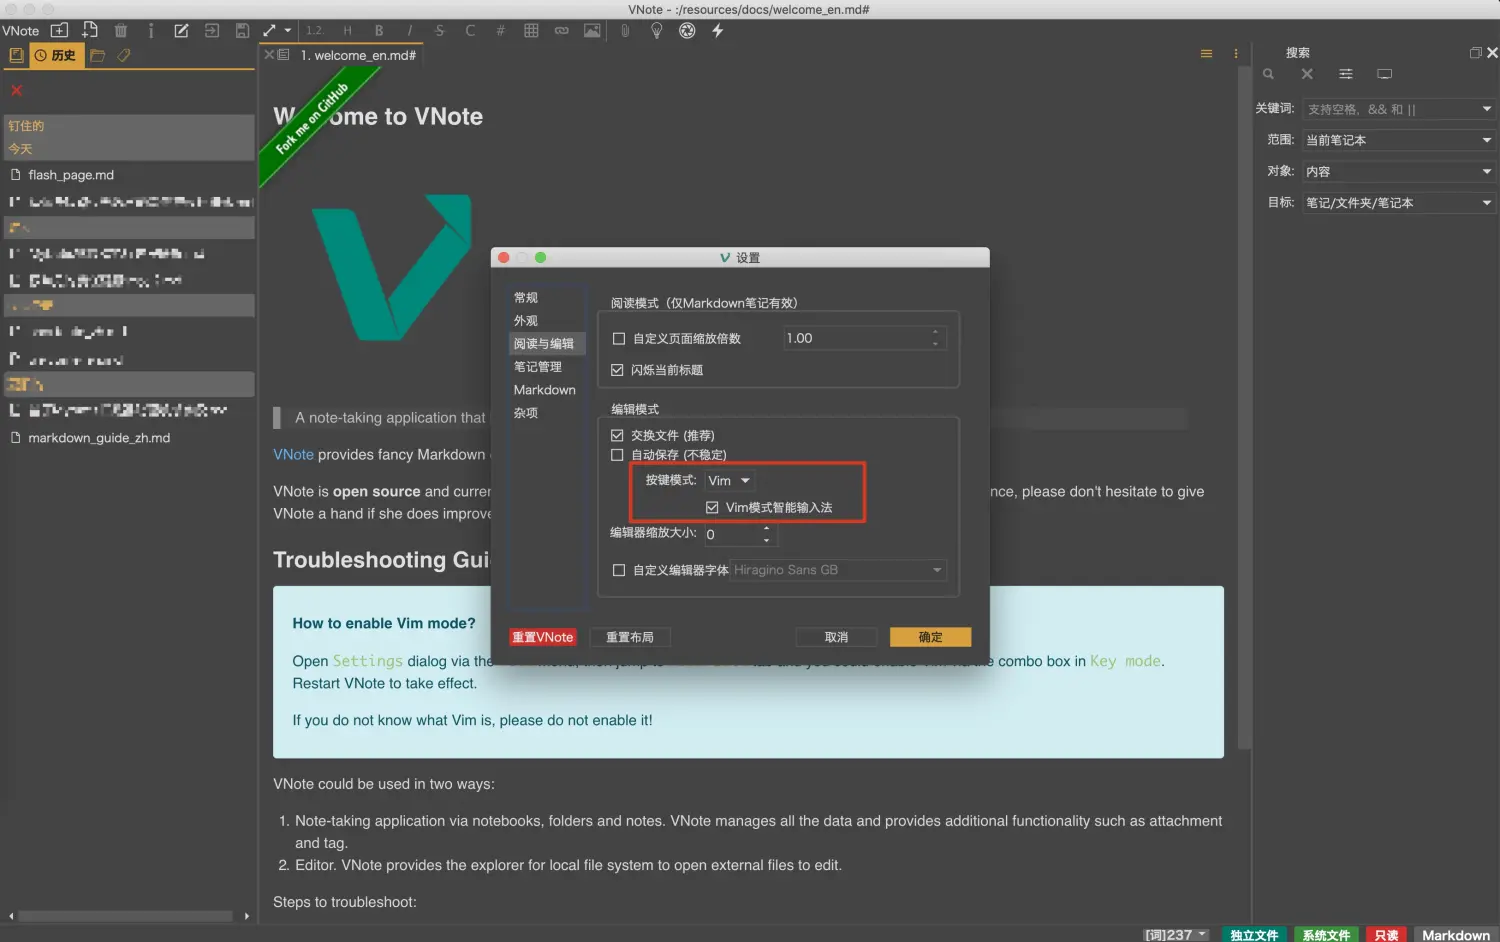
Task: Click the search magnifier icon in 搜索 panel
Action: click(1268, 74)
